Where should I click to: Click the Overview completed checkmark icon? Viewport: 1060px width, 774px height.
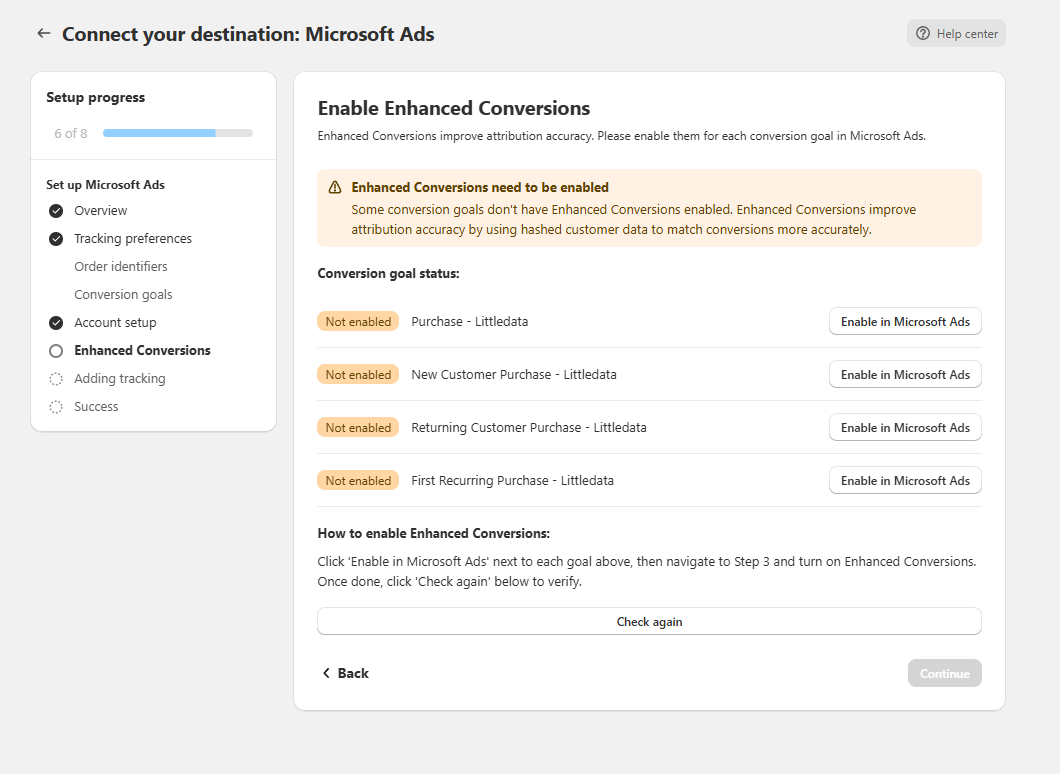pyautogui.click(x=56, y=211)
